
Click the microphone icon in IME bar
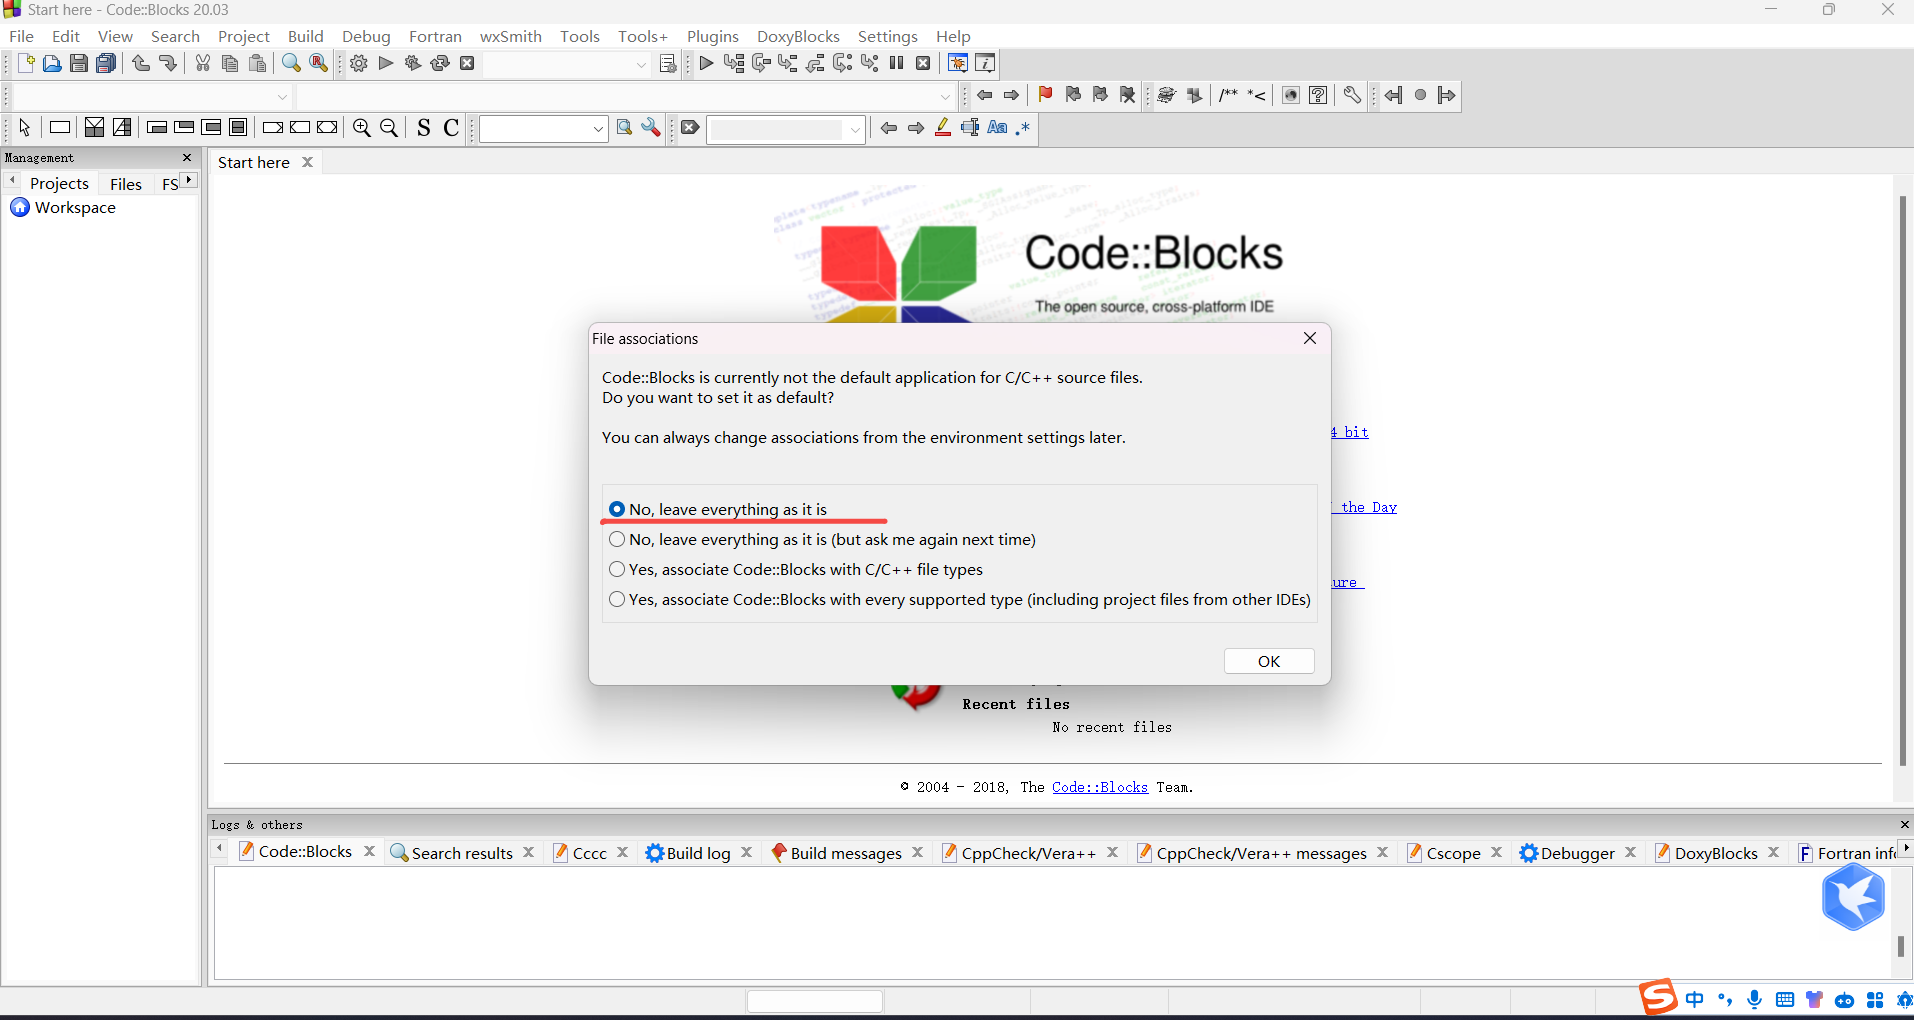[1755, 1000]
